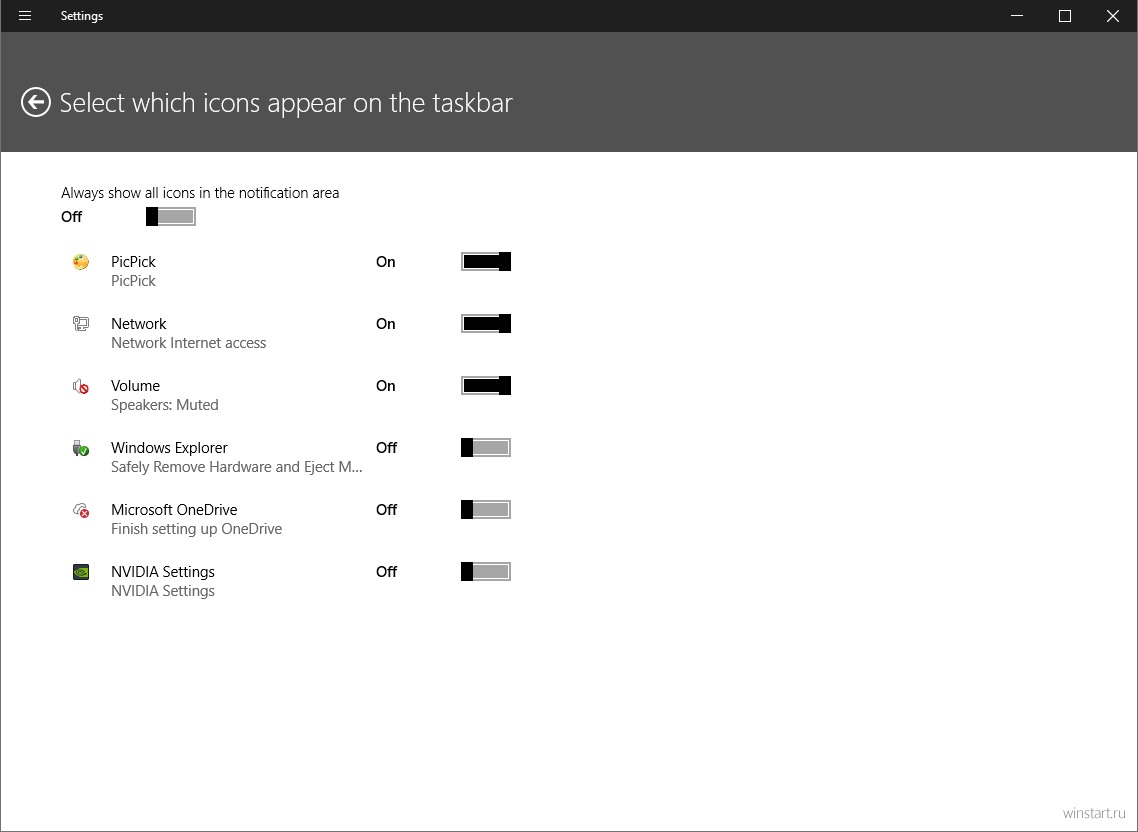This screenshot has height=832, width=1138.
Task: Open the hamburger menu icon
Action: click(x=25, y=16)
